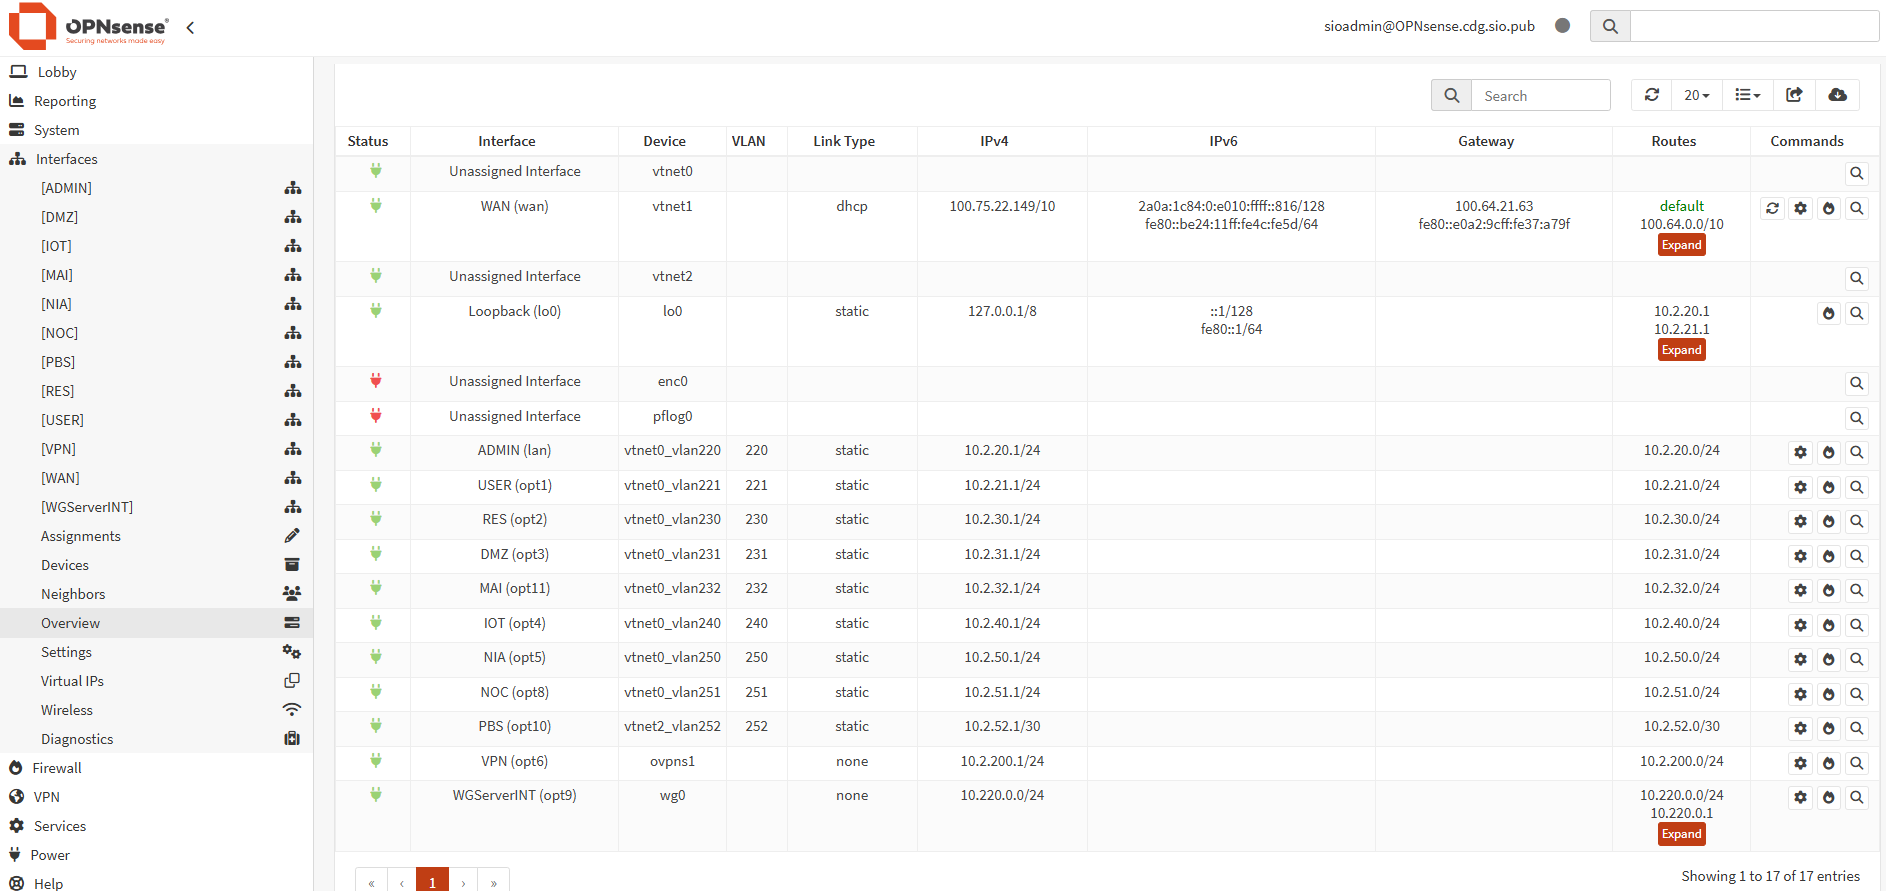Open the Firewall menu
The image size is (1886, 891).
156,768
